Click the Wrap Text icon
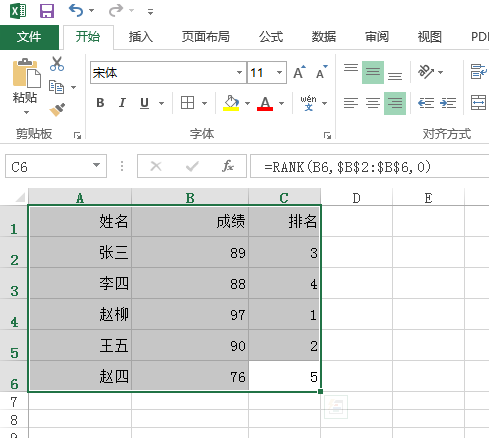This screenshot has width=489, height=438. (478, 72)
